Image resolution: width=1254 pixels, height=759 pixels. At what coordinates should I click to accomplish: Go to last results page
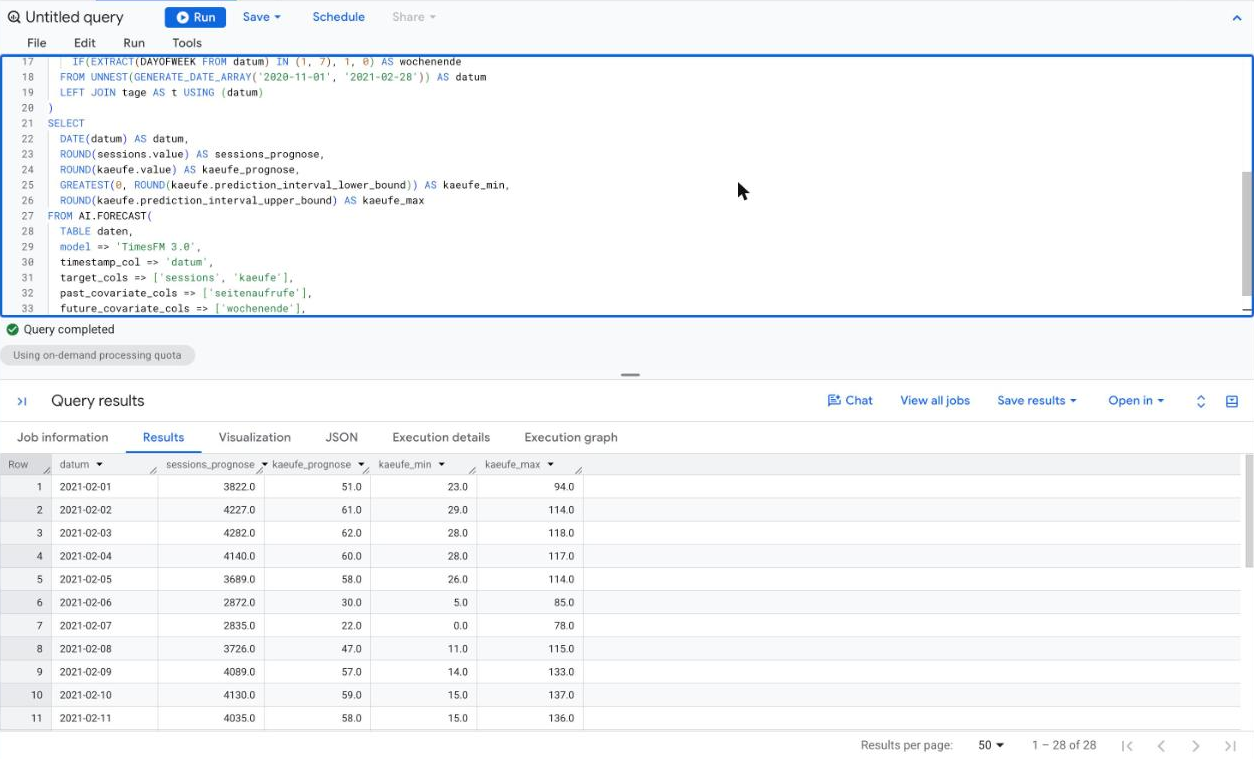click(1230, 746)
